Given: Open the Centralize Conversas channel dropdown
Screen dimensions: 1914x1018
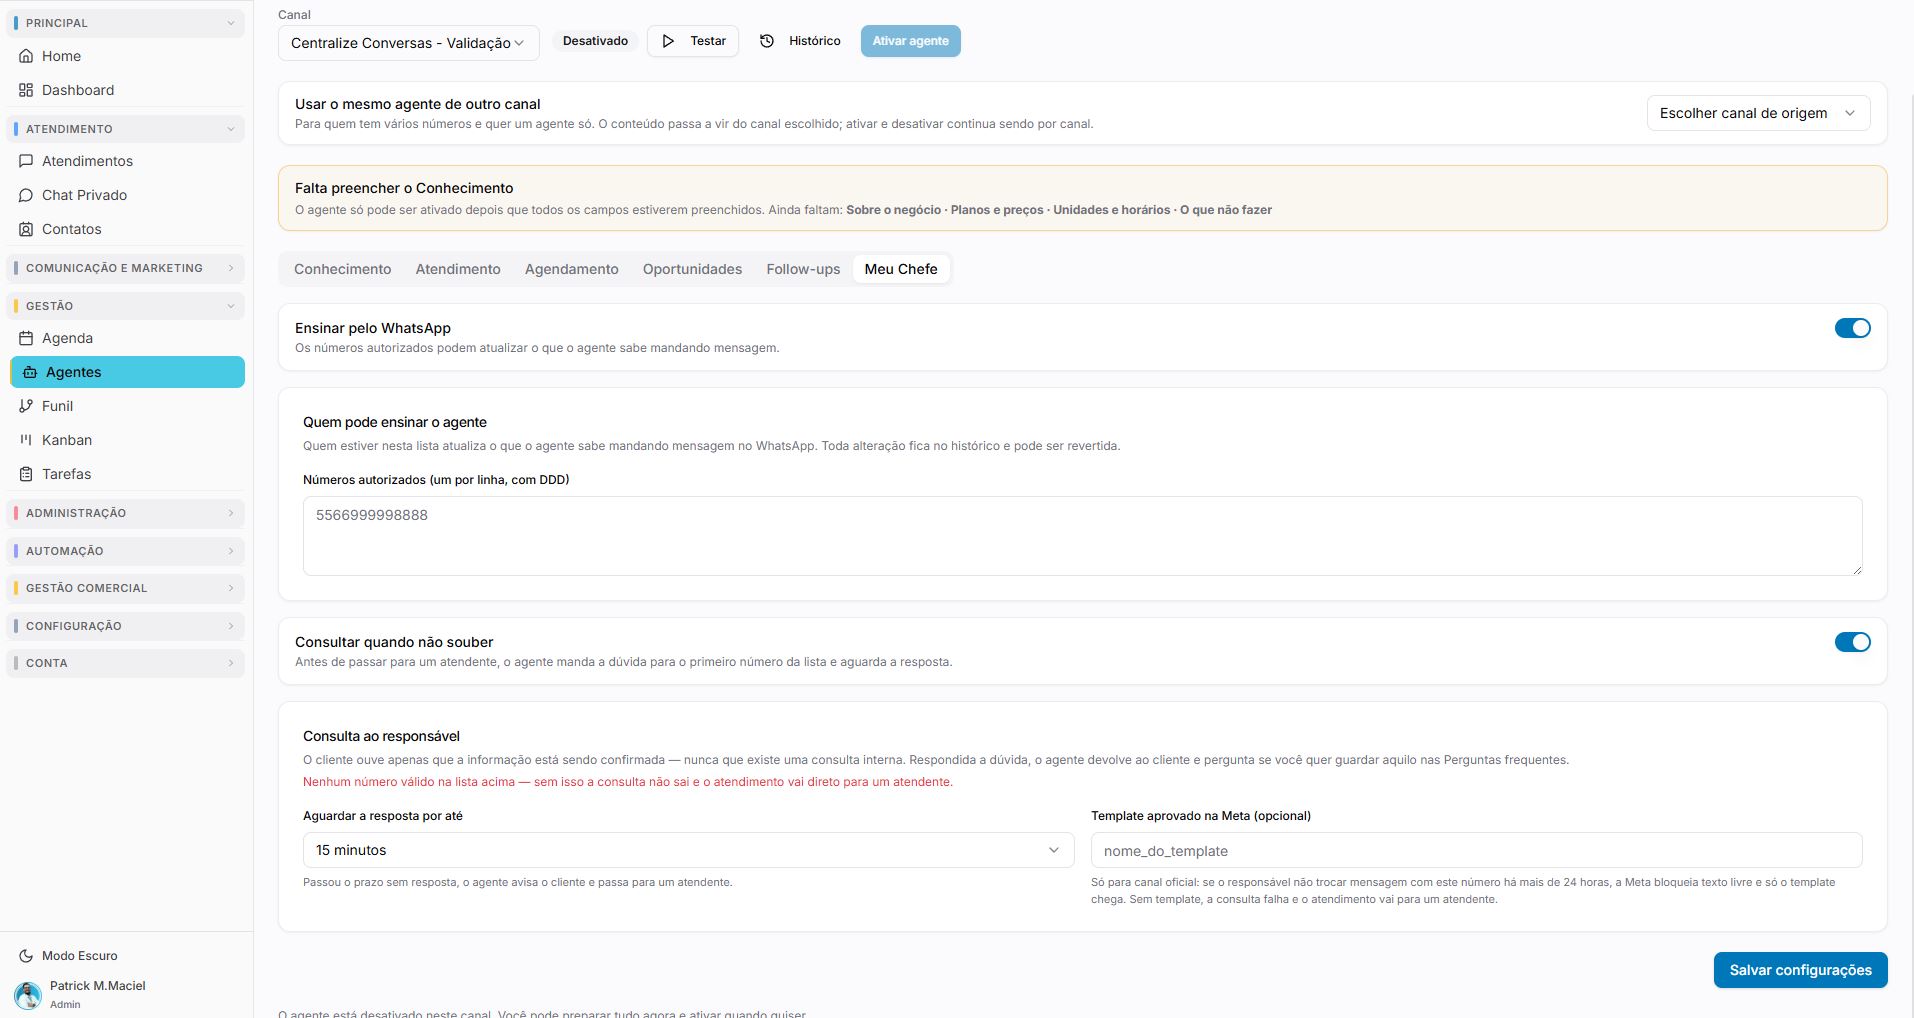Looking at the screenshot, I should click(x=408, y=43).
